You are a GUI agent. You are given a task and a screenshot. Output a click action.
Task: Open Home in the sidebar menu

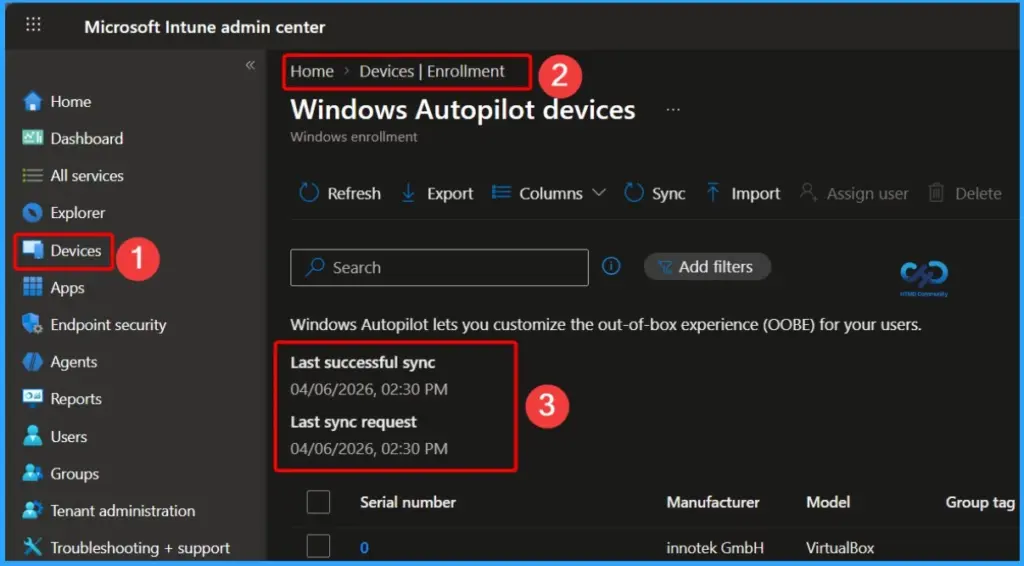[71, 102]
